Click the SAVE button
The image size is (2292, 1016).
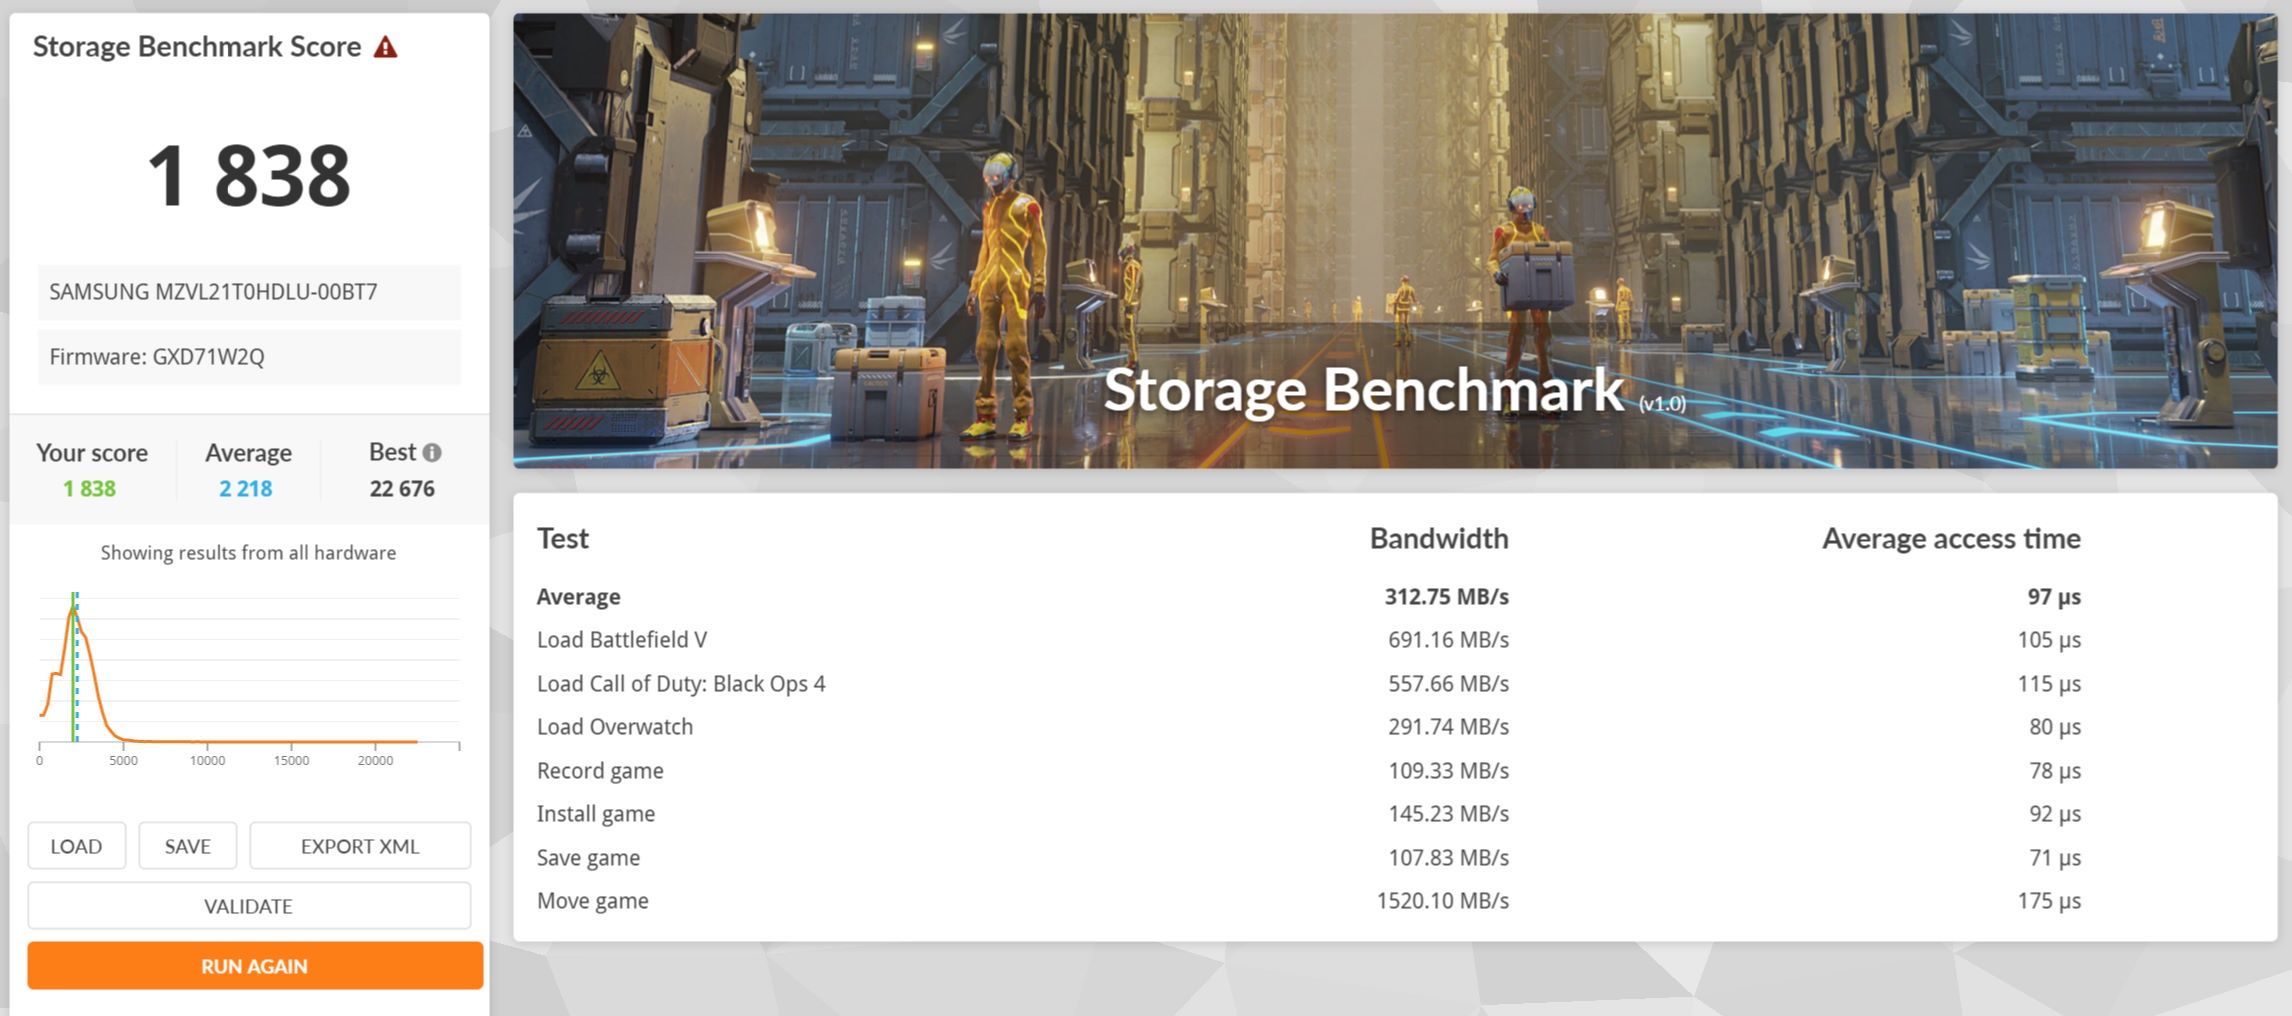(x=187, y=846)
